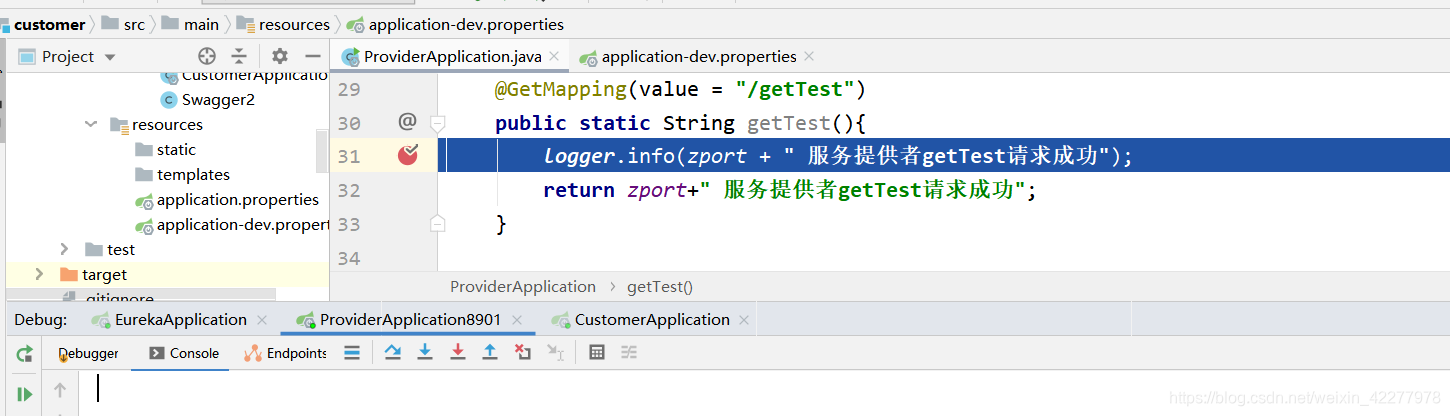Close the EurekaApplication debug tab
1450x416 pixels.
click(x=262, y=320)
